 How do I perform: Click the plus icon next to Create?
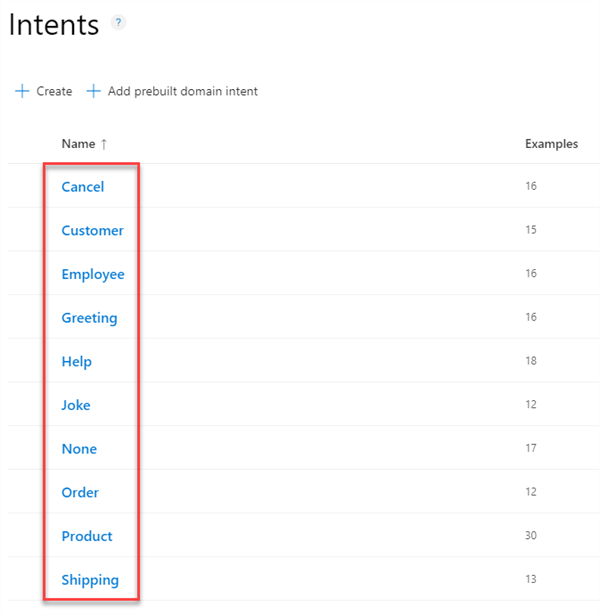[x=22, y=91]
